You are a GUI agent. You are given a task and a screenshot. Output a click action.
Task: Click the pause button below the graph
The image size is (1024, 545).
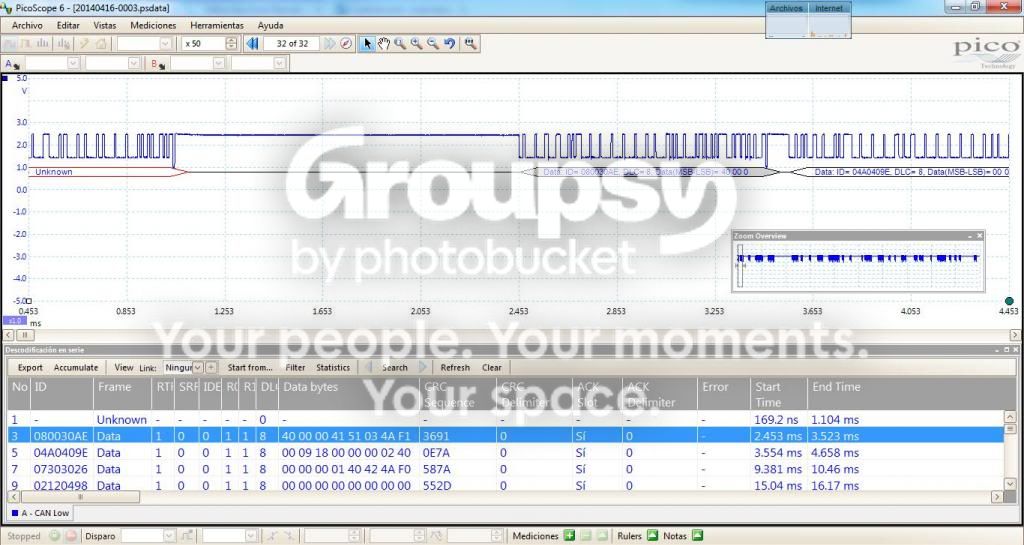[x=25, y=335]
